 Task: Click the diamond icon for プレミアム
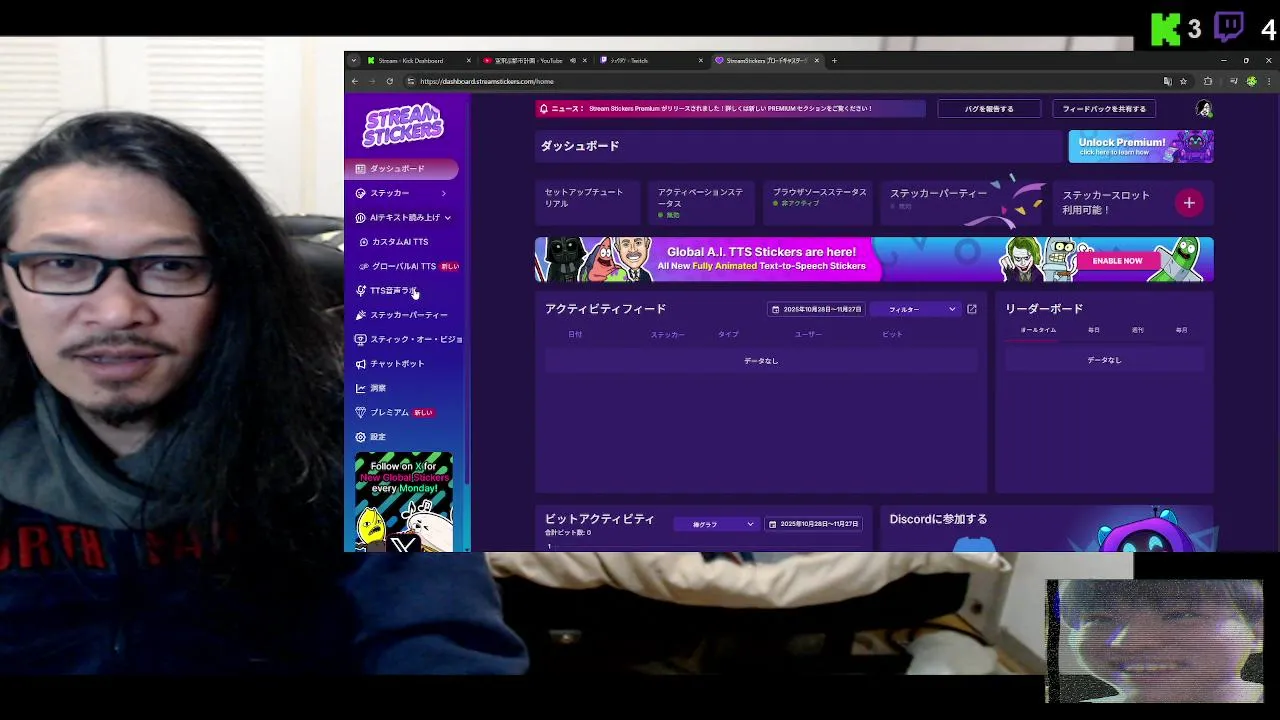tap(361, 412)
